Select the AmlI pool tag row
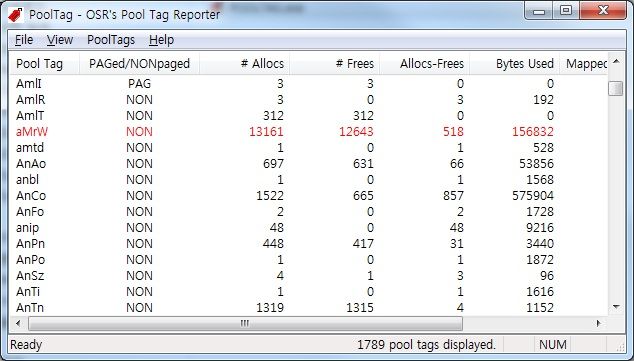The image size is (634, 361). pos(309,84)
